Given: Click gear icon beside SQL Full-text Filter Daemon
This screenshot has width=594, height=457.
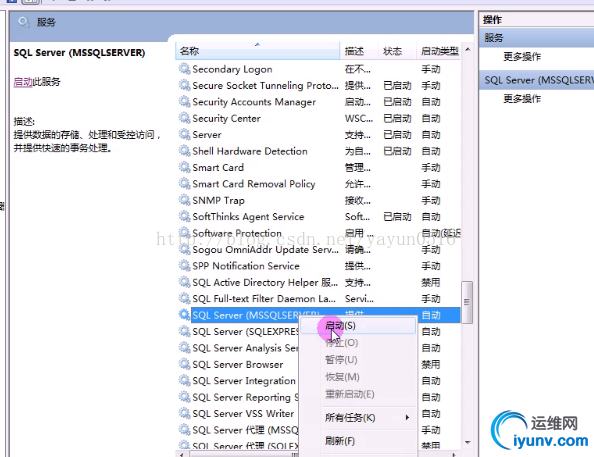Looking at the screenshot, I should tap(184, 299).
